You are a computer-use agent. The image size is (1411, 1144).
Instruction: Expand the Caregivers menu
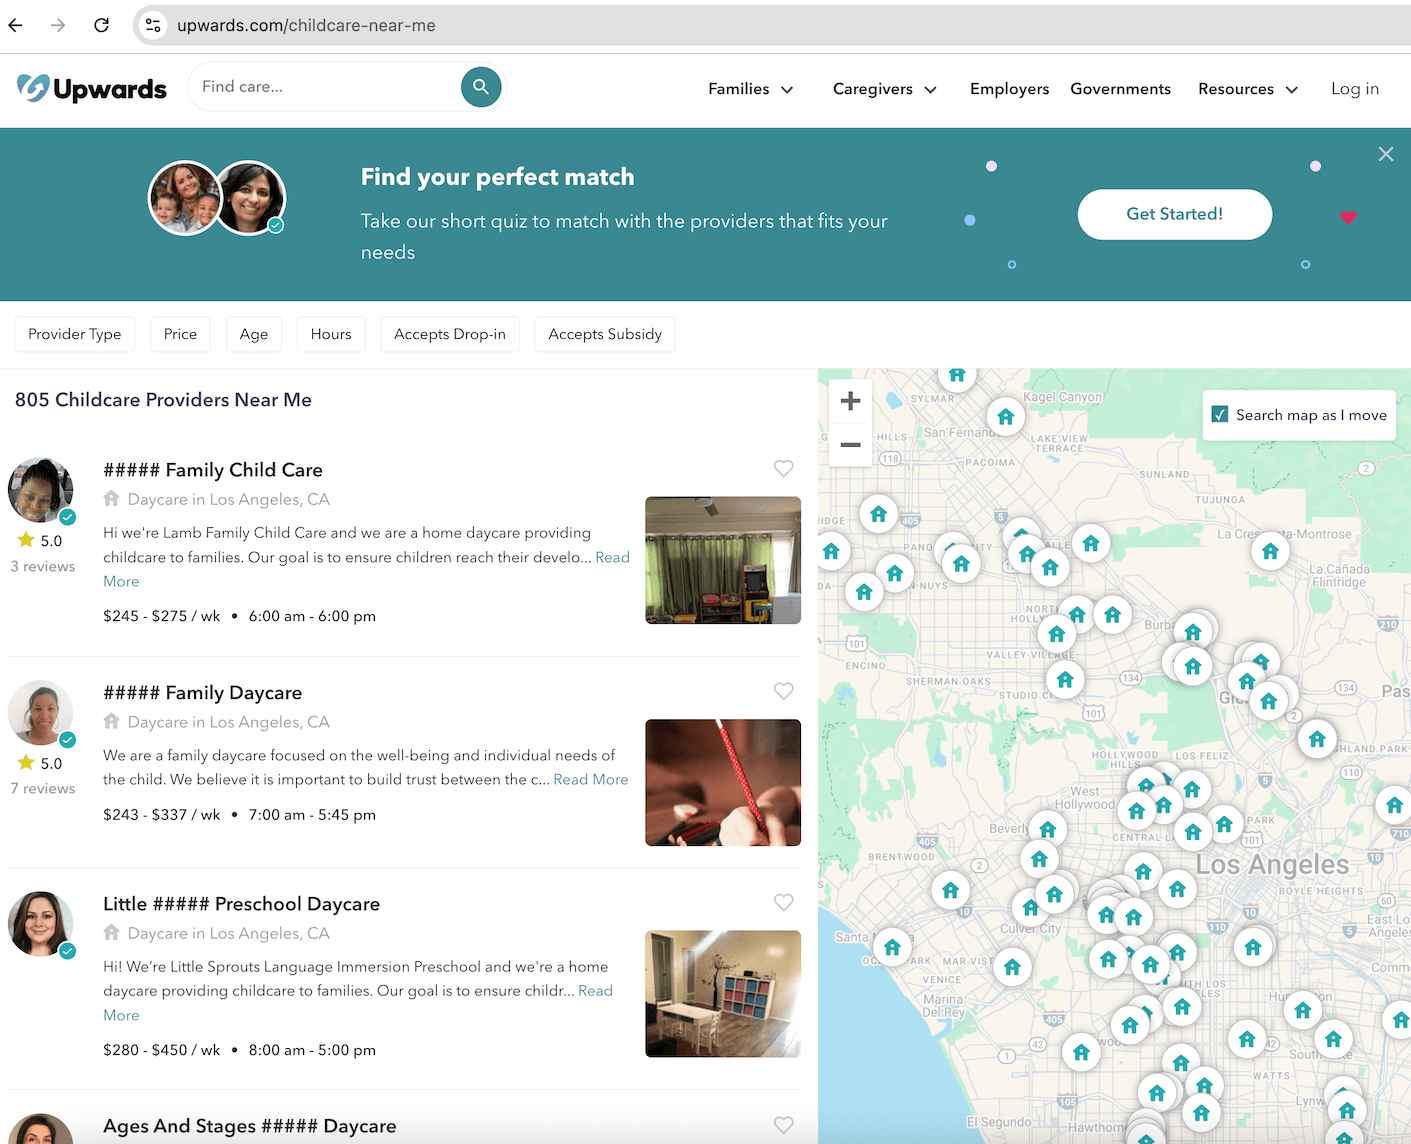click(x=885, y=89)
